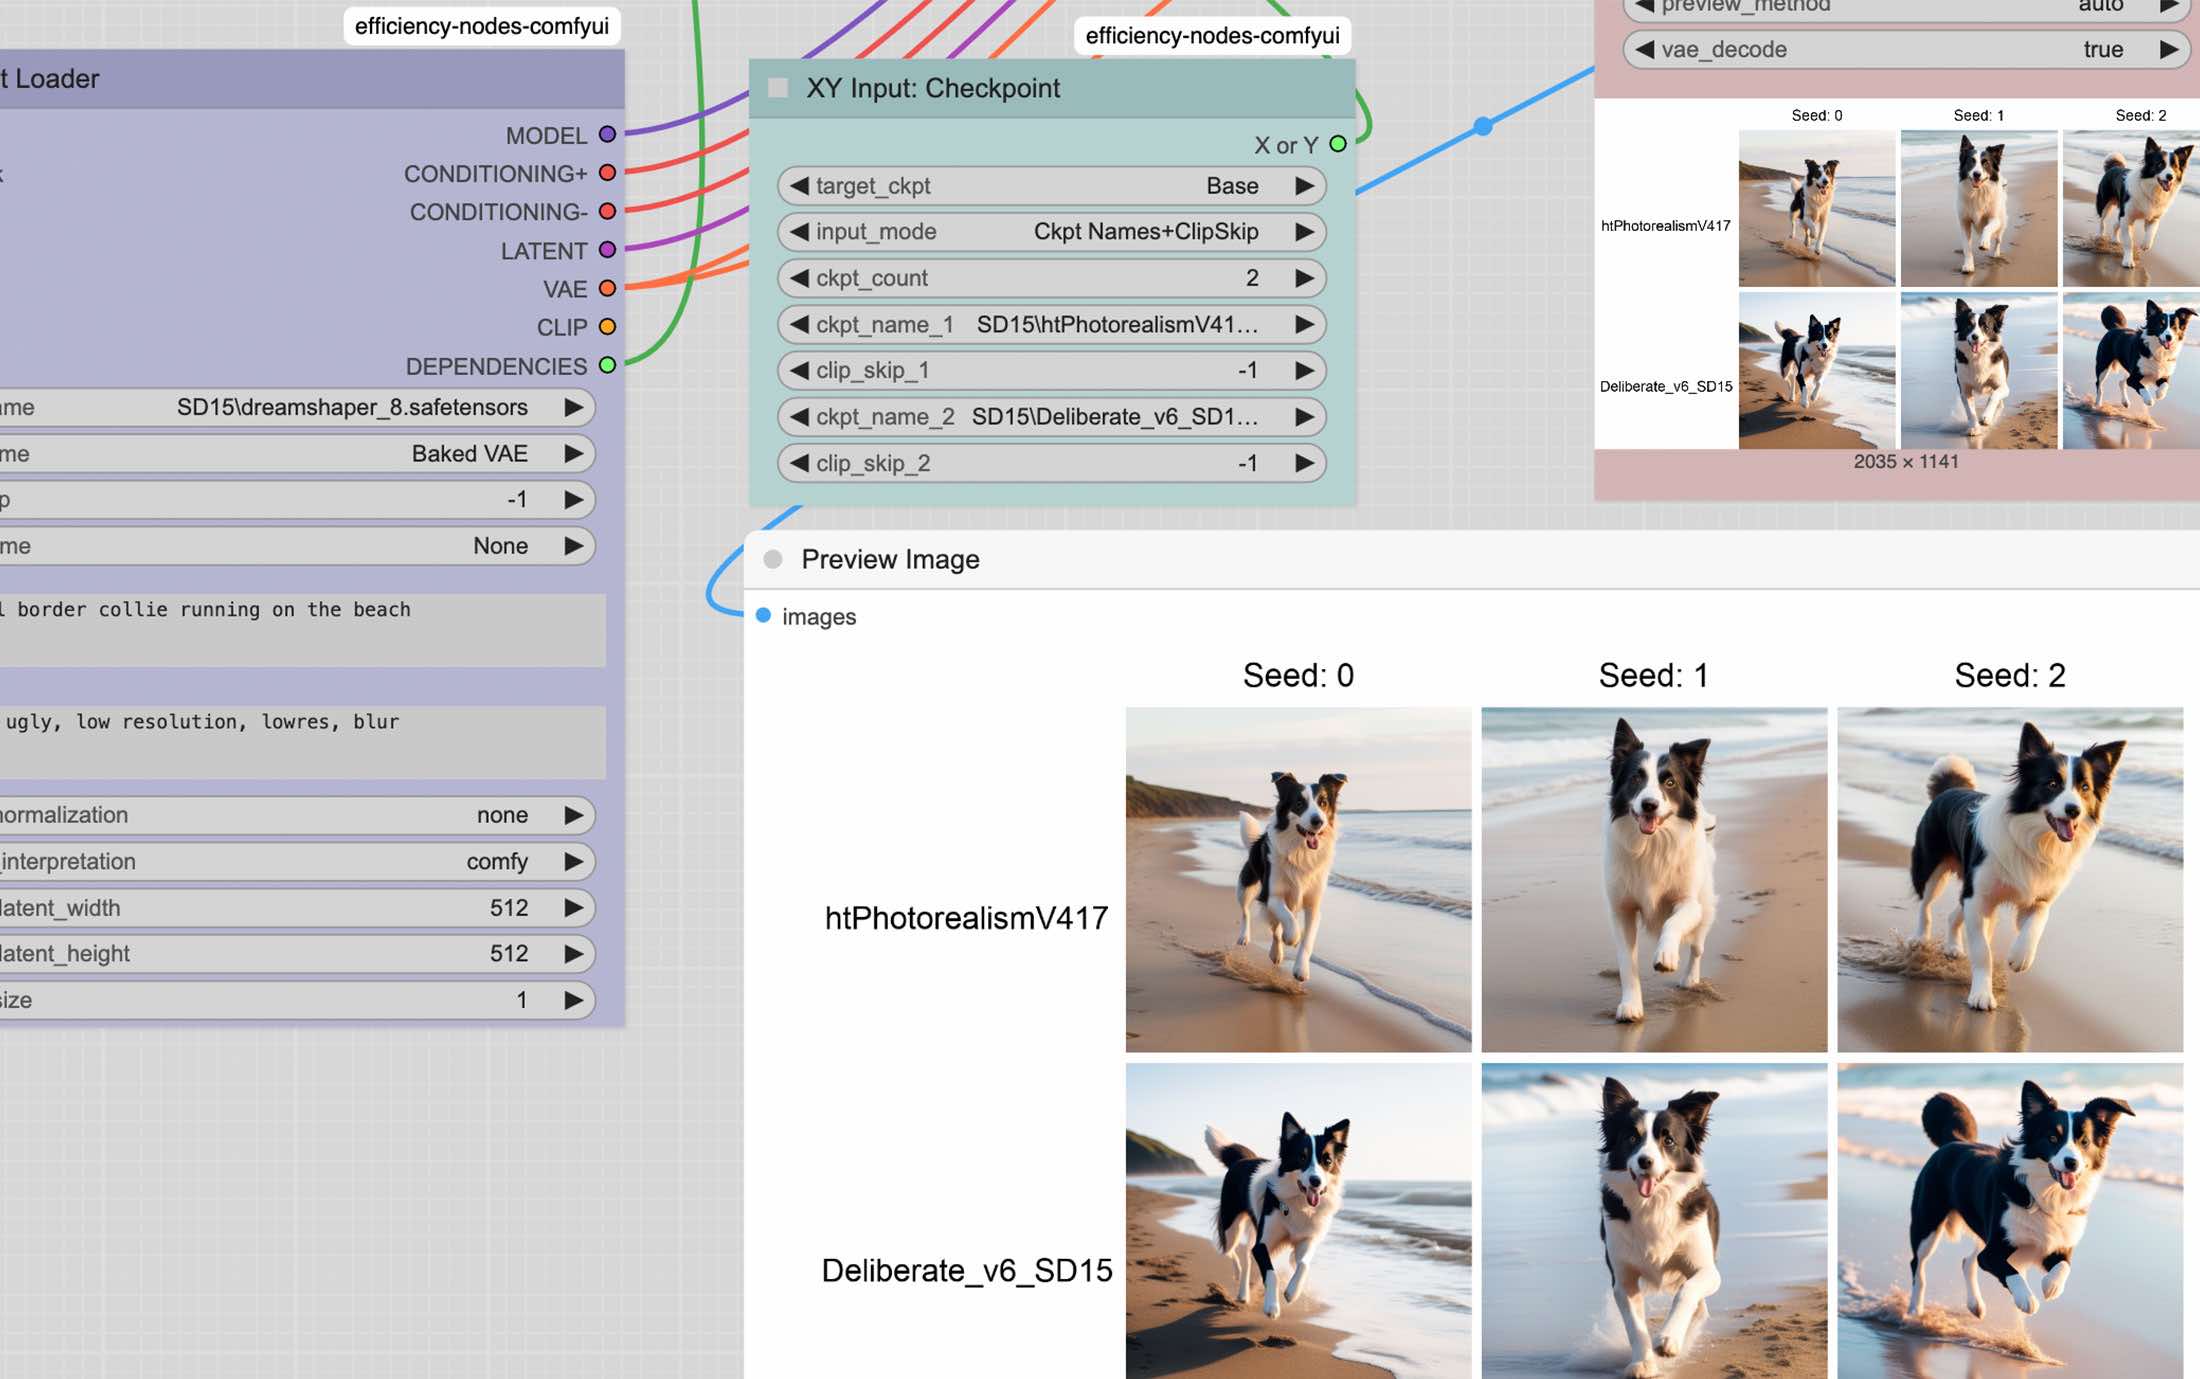This screenshot has height=1379, width=2200.
Task: Edit negative prompt ugly, low resolution text
Action: pyautogui.click(x=302, y=742)
